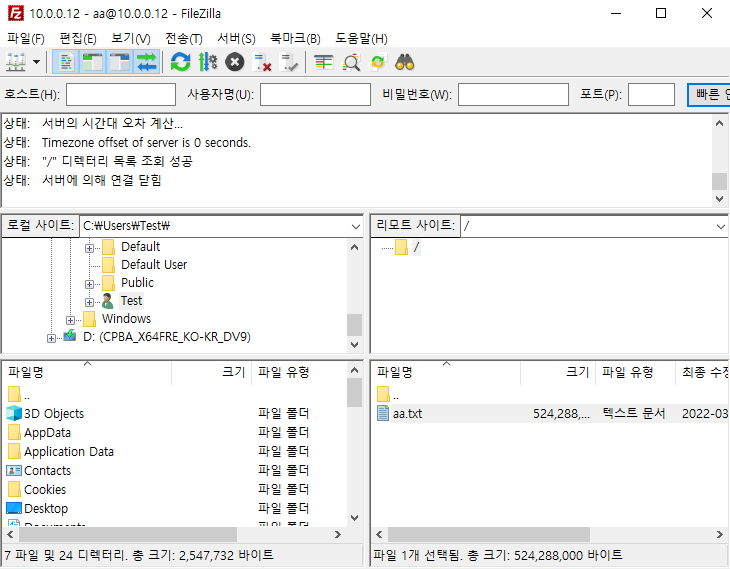Select Desktop folder in local list
The width and height of the screenshot is (730, 569).
[46, 508]
